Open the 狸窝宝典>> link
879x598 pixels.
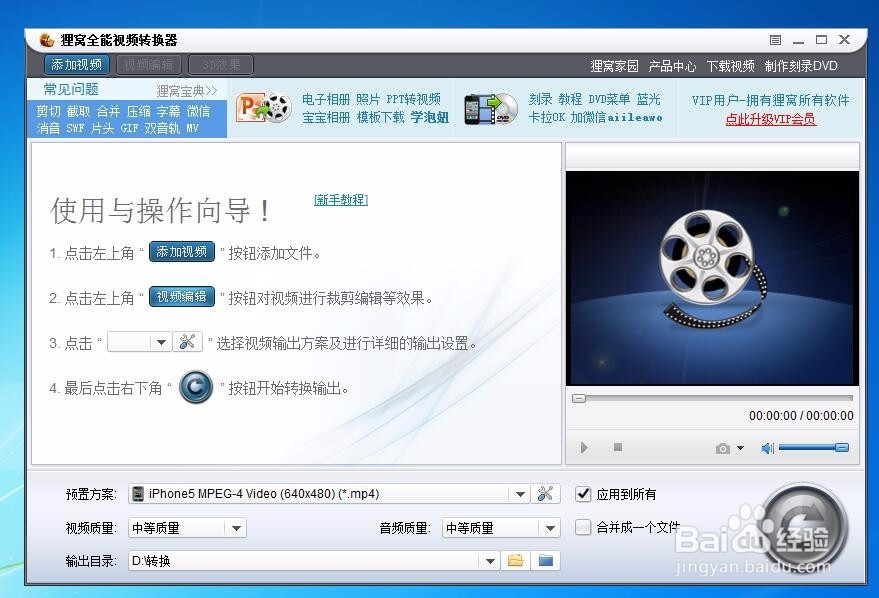(187, 91)
